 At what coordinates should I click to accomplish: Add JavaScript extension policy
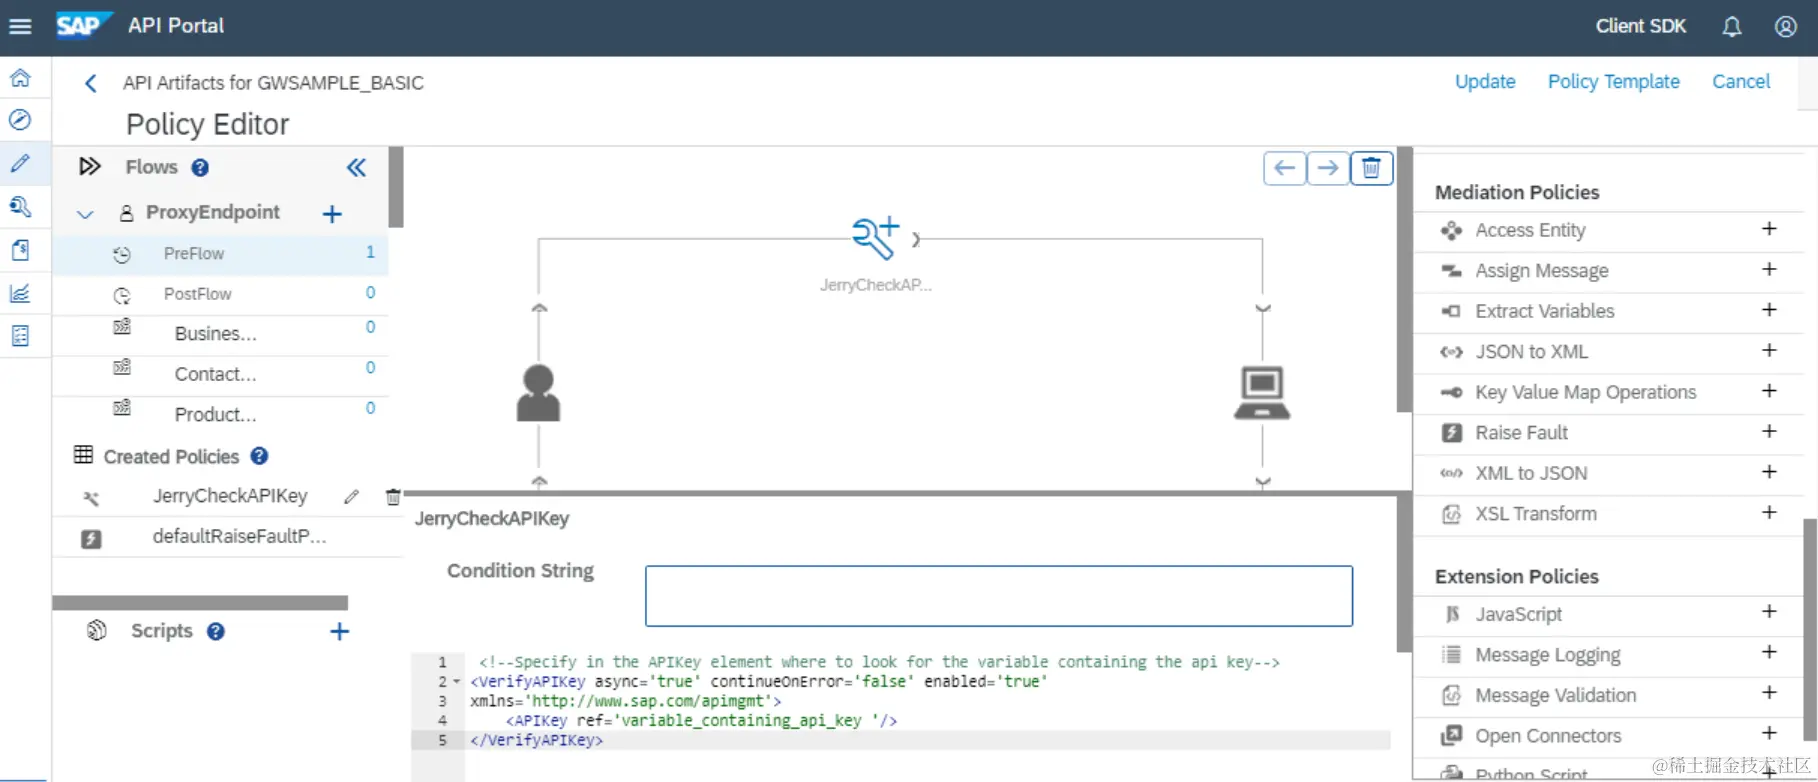pyautogui.click(x=1769, y=612)
